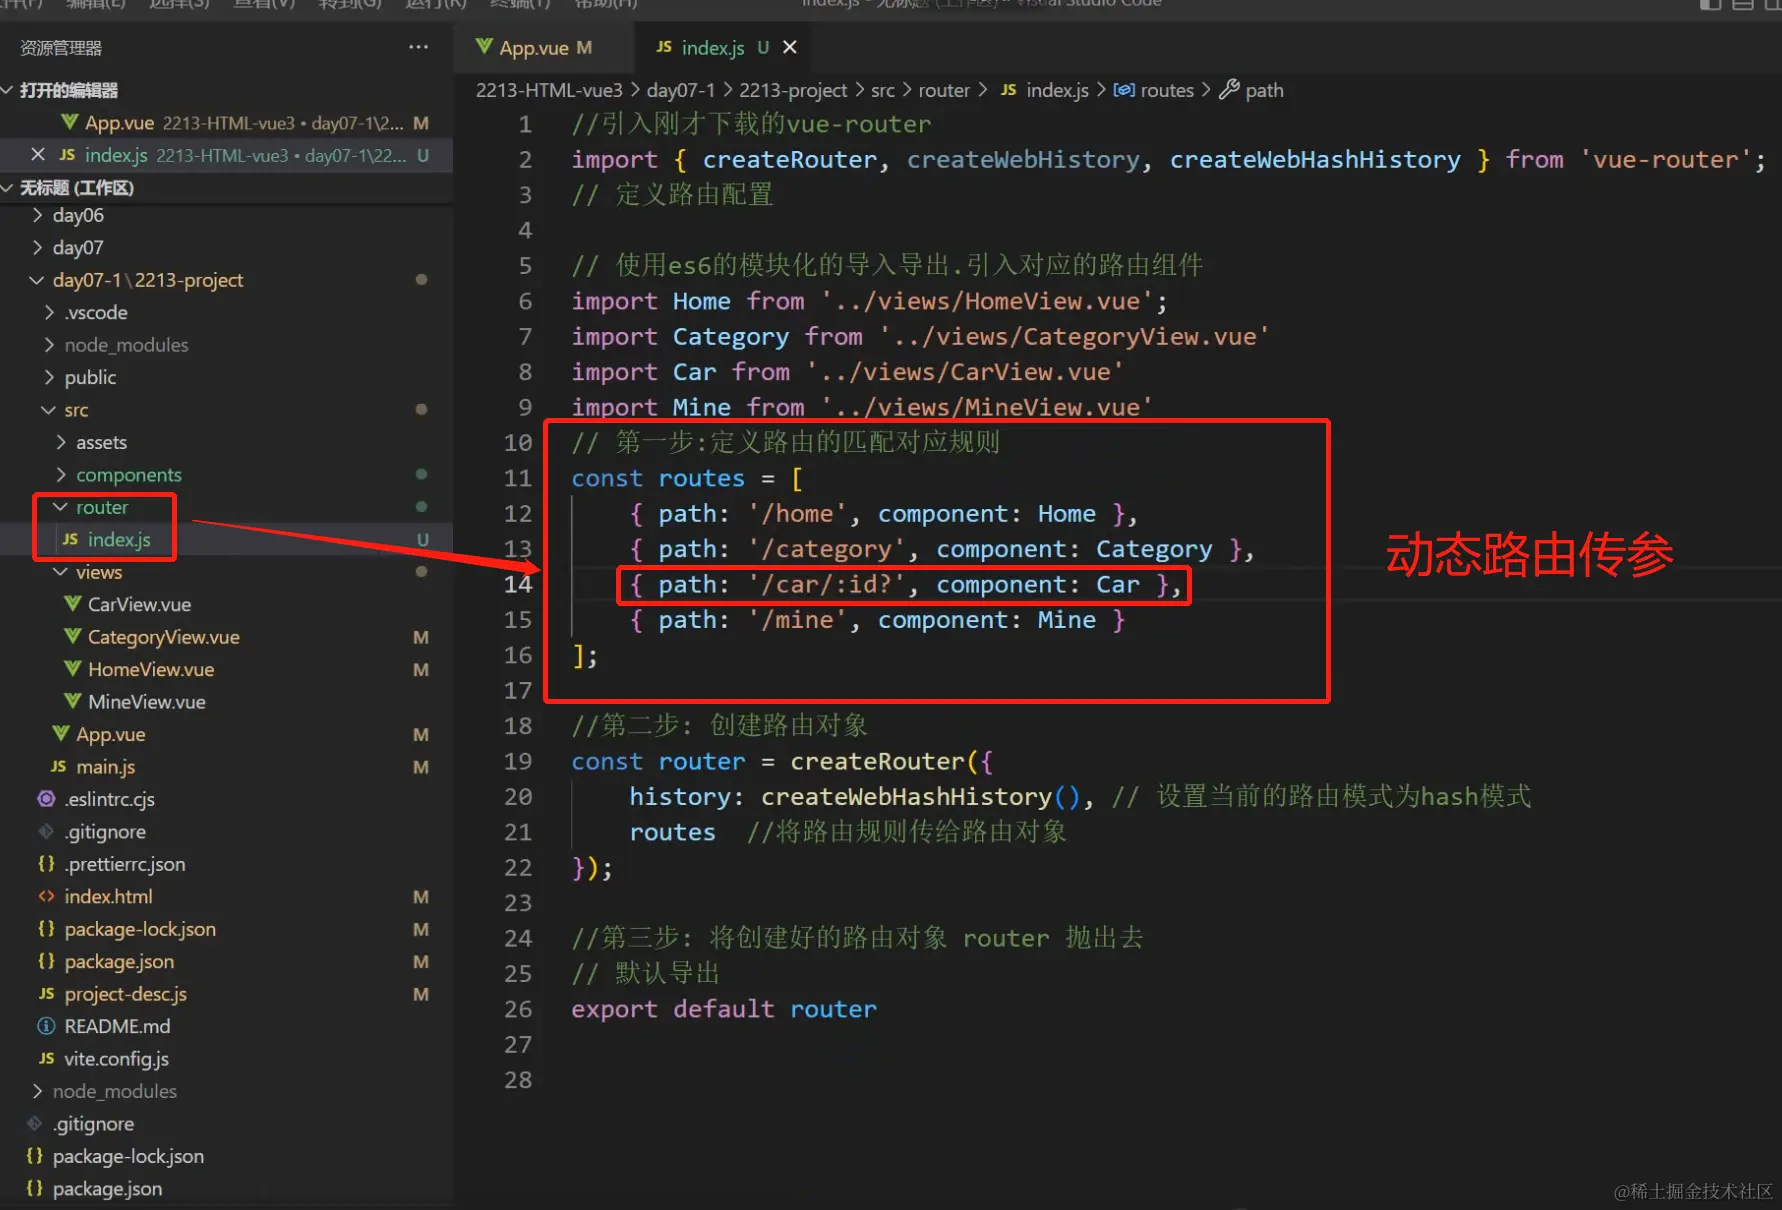The height and width of the screenshot is (1210, 1782).
Task: Close the index.js editor tab with its X
Action: click(x=790, y=47)
